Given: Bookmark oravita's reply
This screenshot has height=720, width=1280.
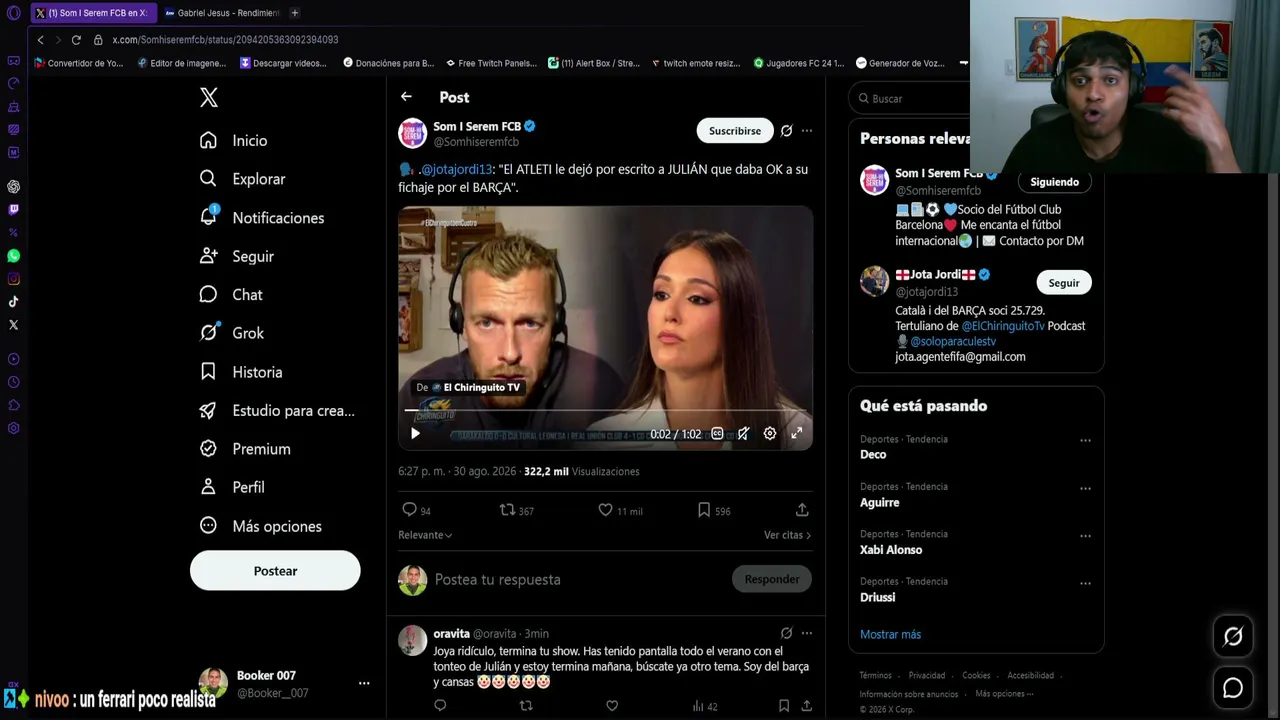Looking at the screenshot, I should pos(784,706).
